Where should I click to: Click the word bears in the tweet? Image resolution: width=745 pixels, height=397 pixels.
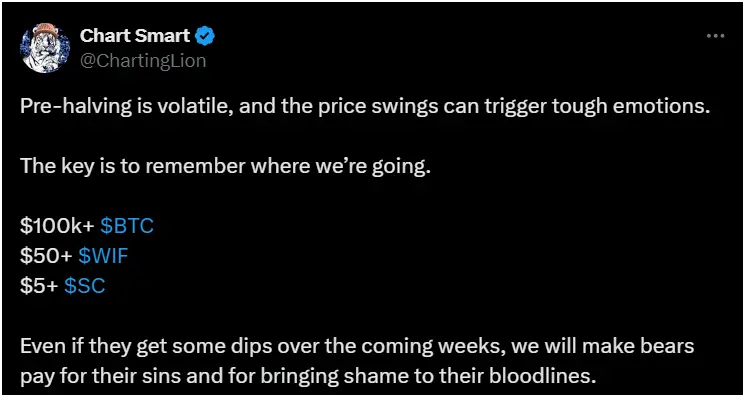pos(669,347)
